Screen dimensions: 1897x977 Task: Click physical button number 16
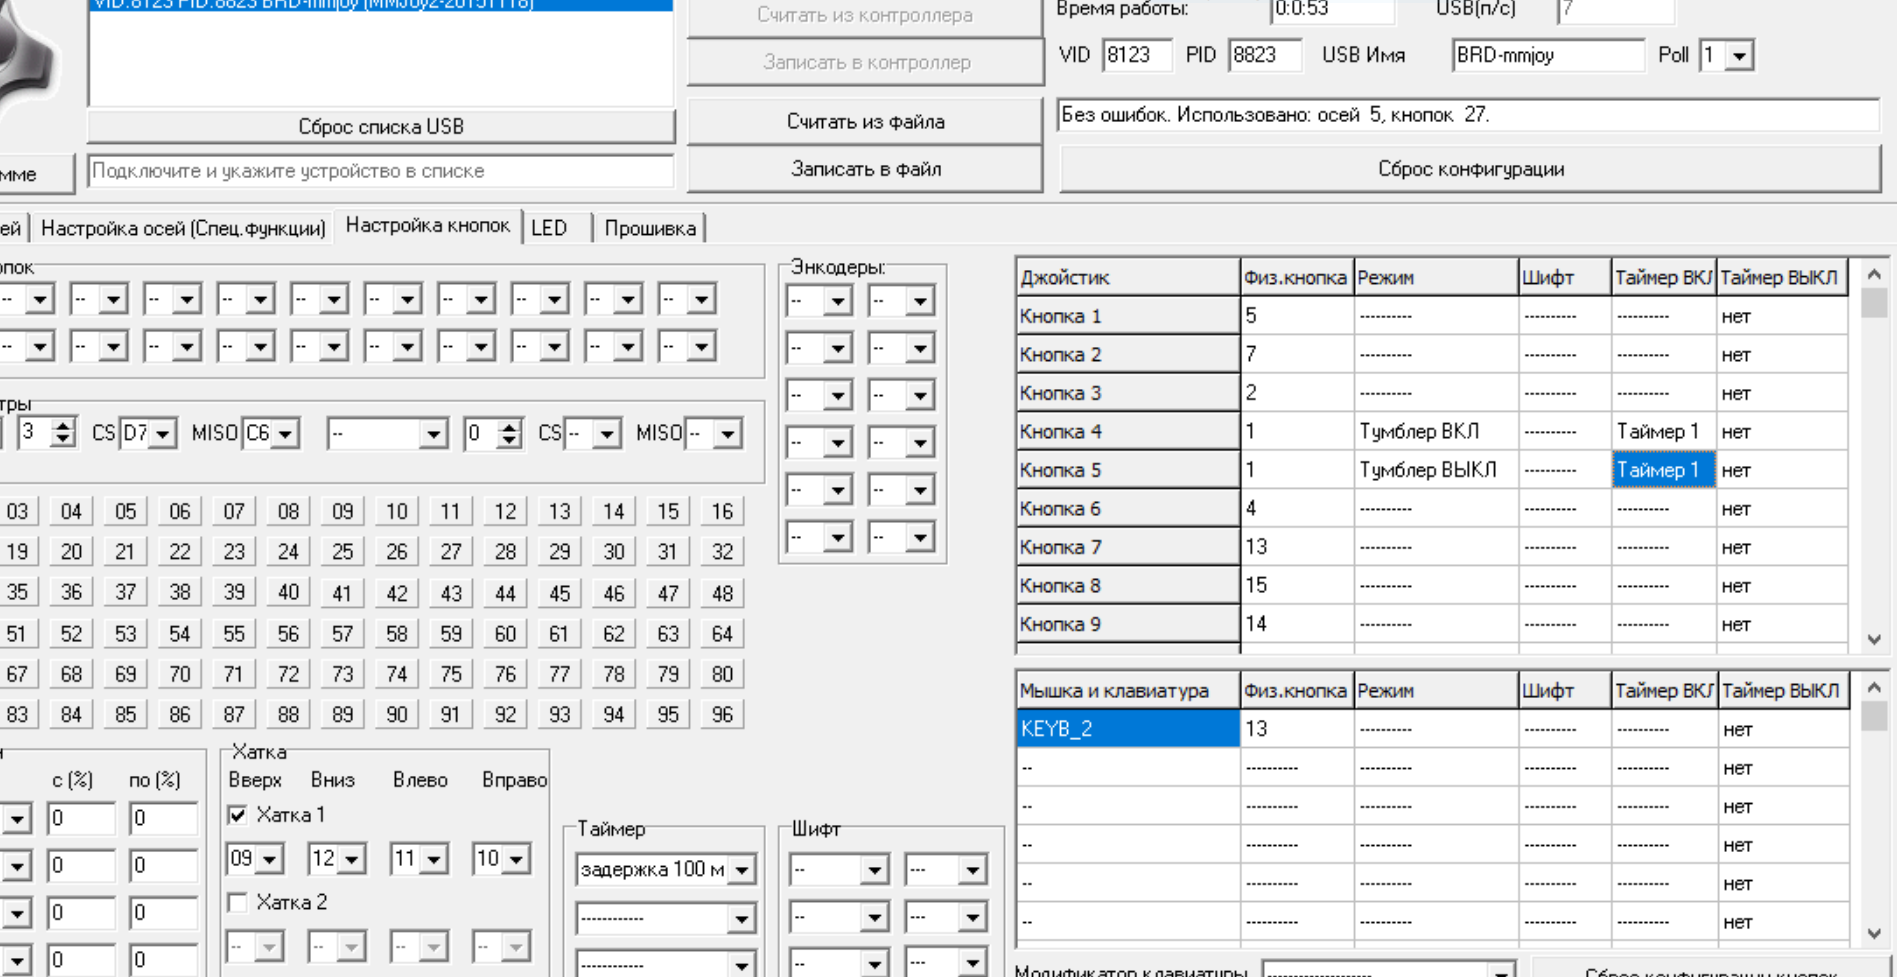tap(722, 512)
